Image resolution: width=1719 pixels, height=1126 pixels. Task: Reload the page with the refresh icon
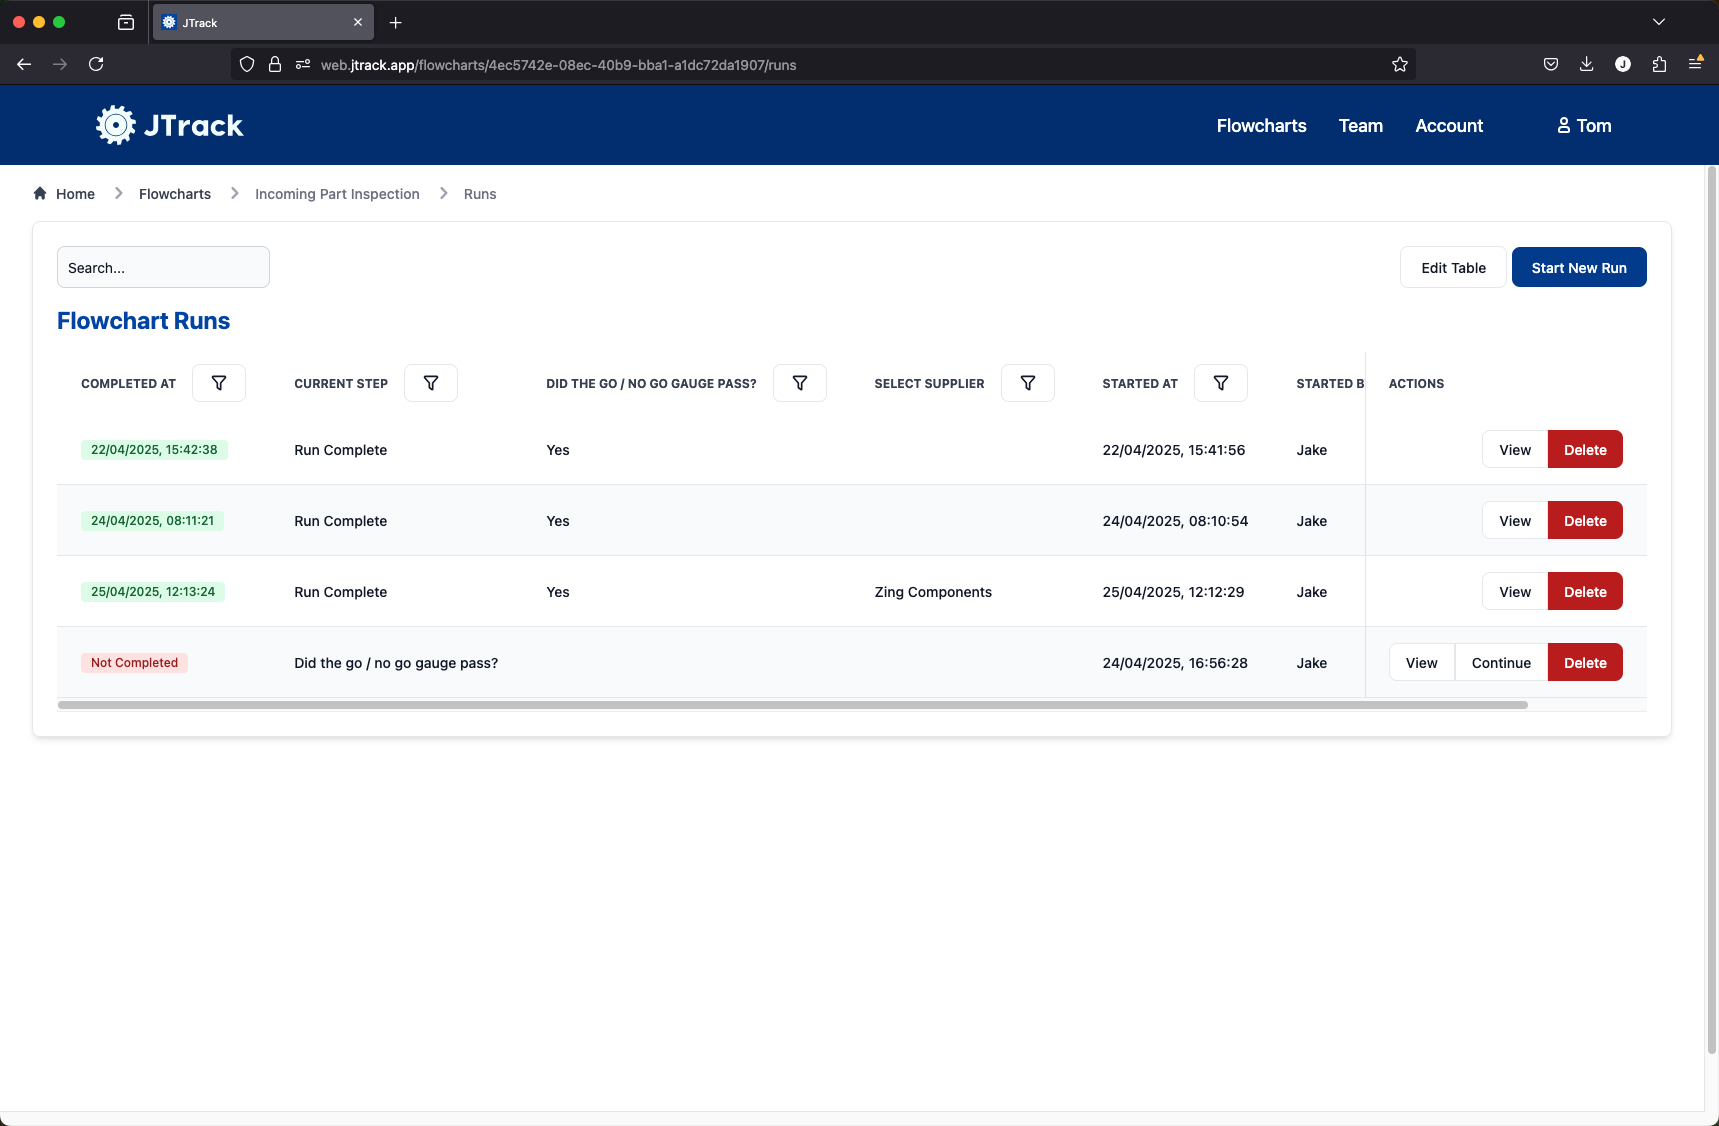pos(96,64)
